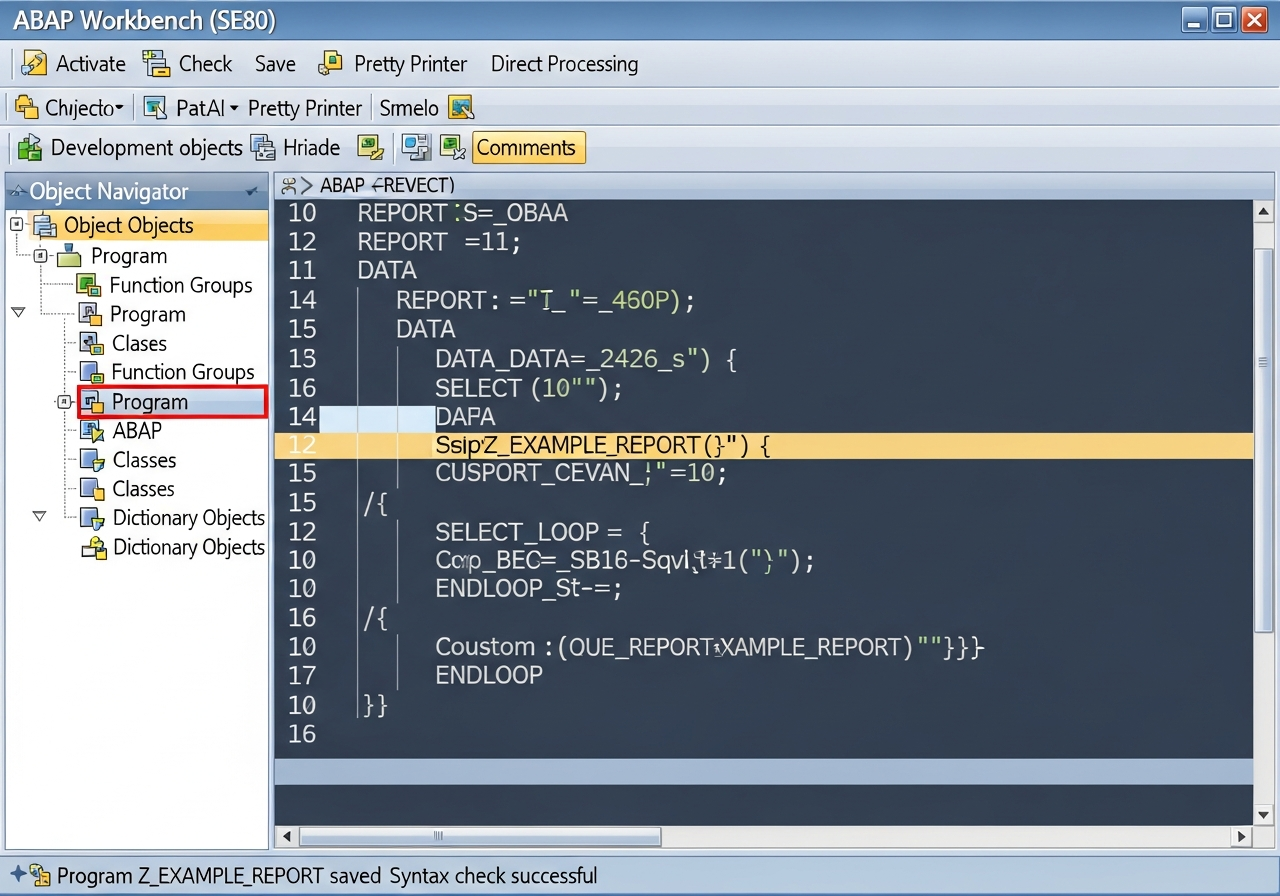Click the Pretty Printer icon near Save
The image size is (1280, 896).
tap(330, 62)
